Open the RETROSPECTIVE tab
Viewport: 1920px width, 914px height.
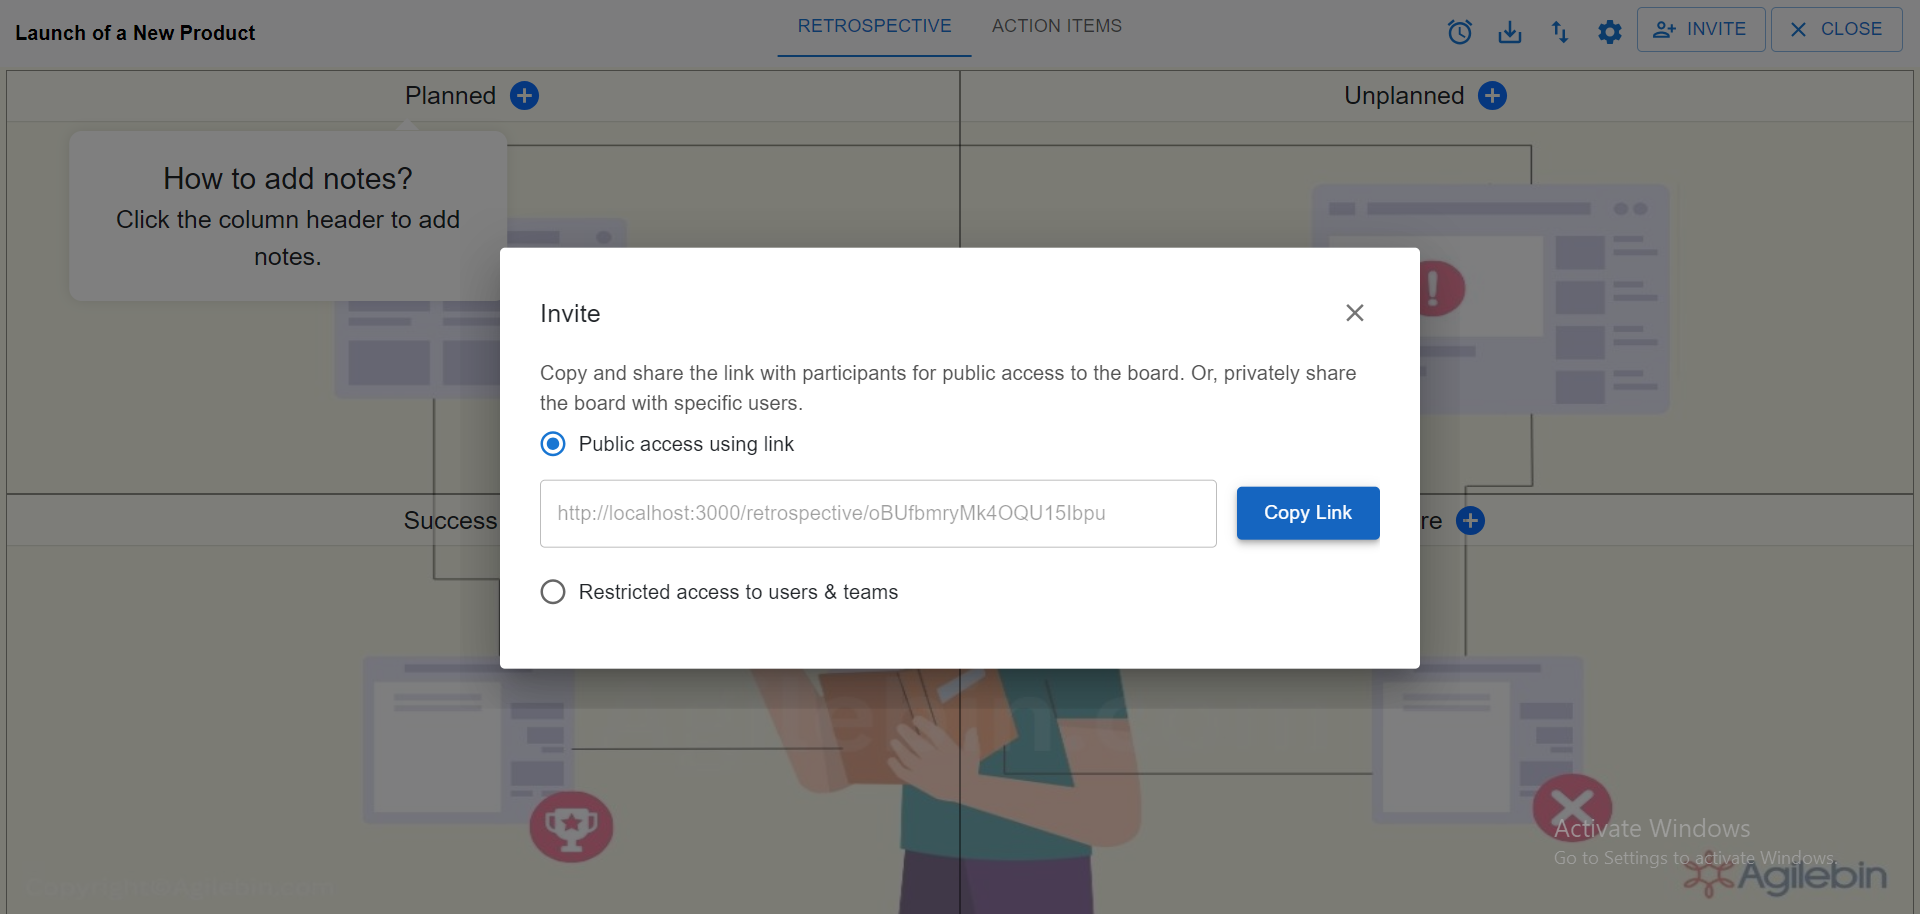[873, 26]
